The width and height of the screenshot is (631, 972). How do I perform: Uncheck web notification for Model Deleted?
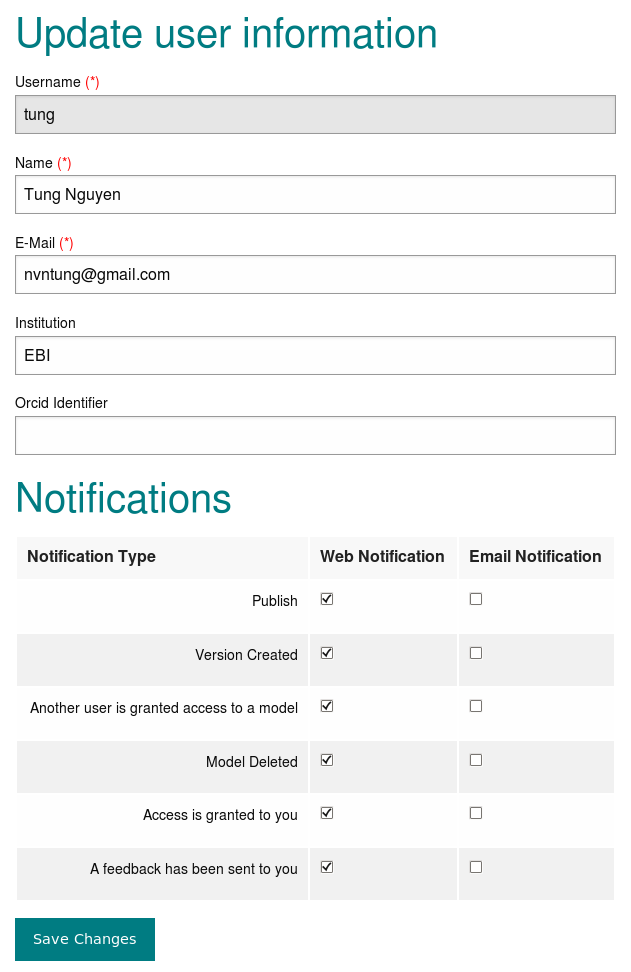[x=326, y=759]
